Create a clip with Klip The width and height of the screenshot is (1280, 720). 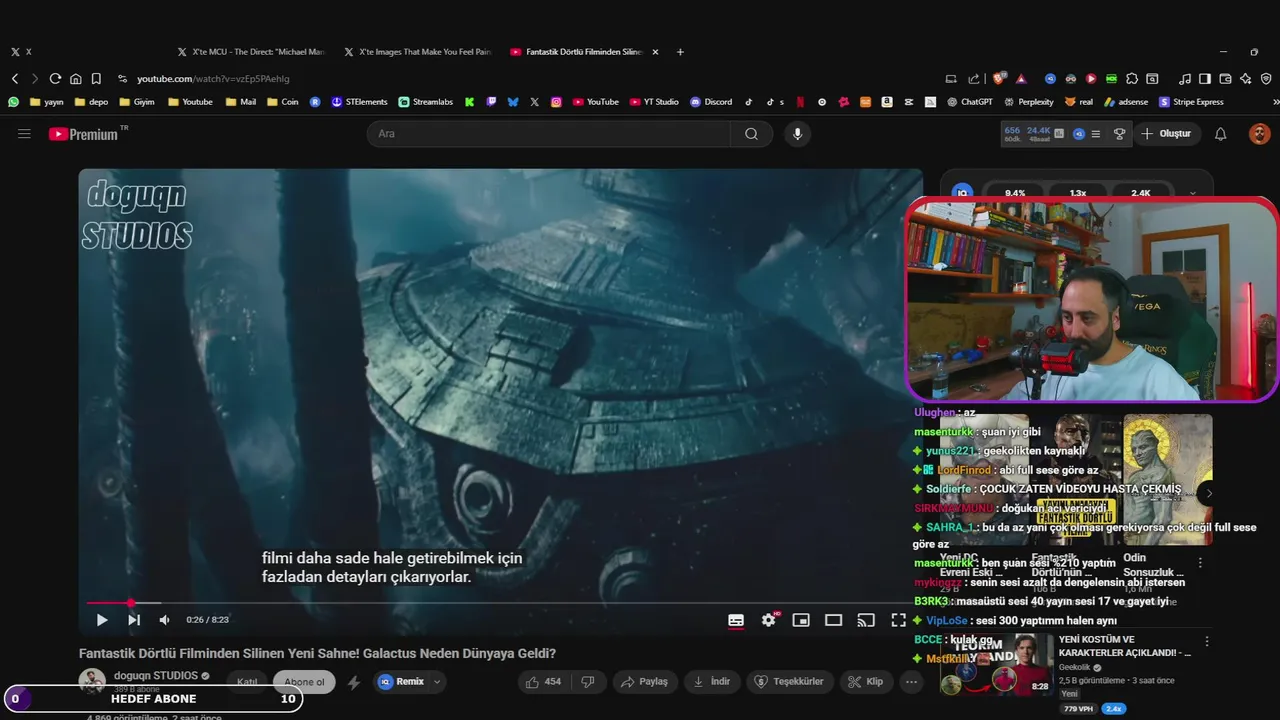click(x=865, y=682)
